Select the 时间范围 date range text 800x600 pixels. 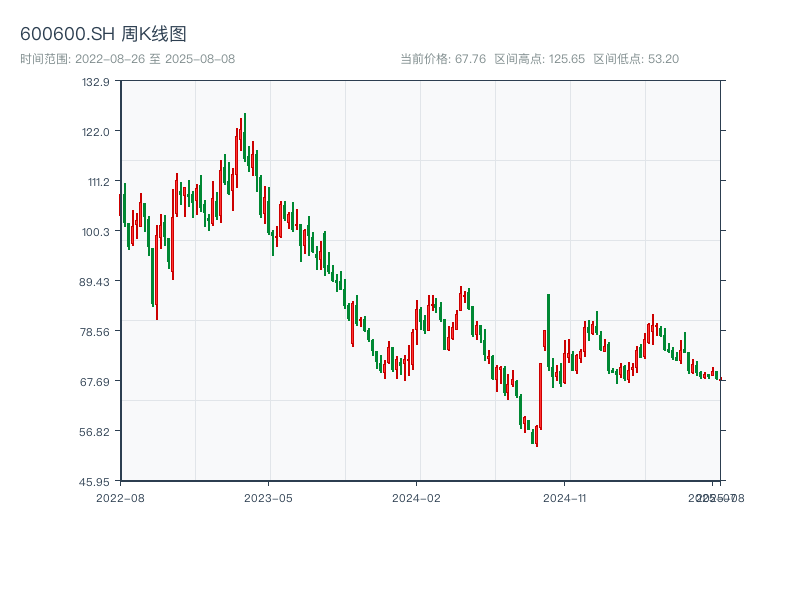click(x=127, y=59)
